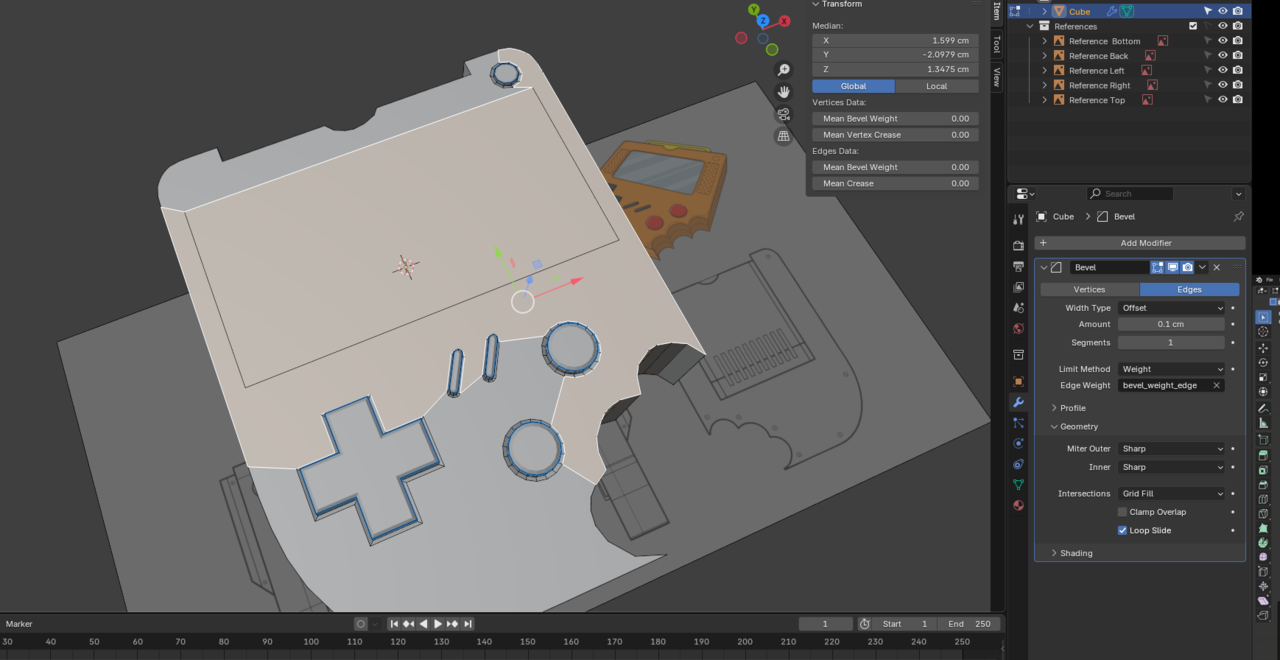Switch to the Tool sidebar tab
Screen dimensions: 1280x660
997,44
